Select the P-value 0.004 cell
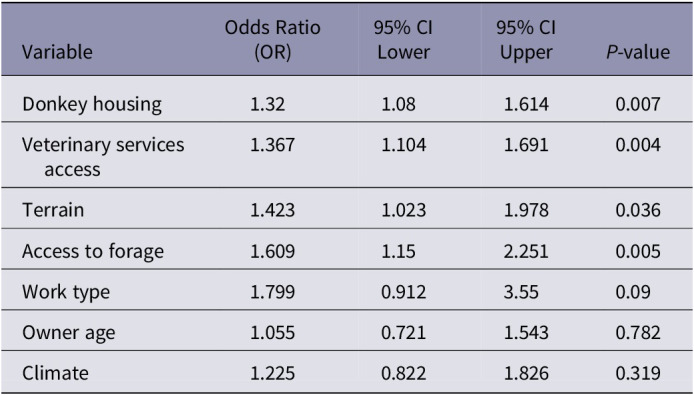Viewport: 694px width, 395px height. (638, 145)
